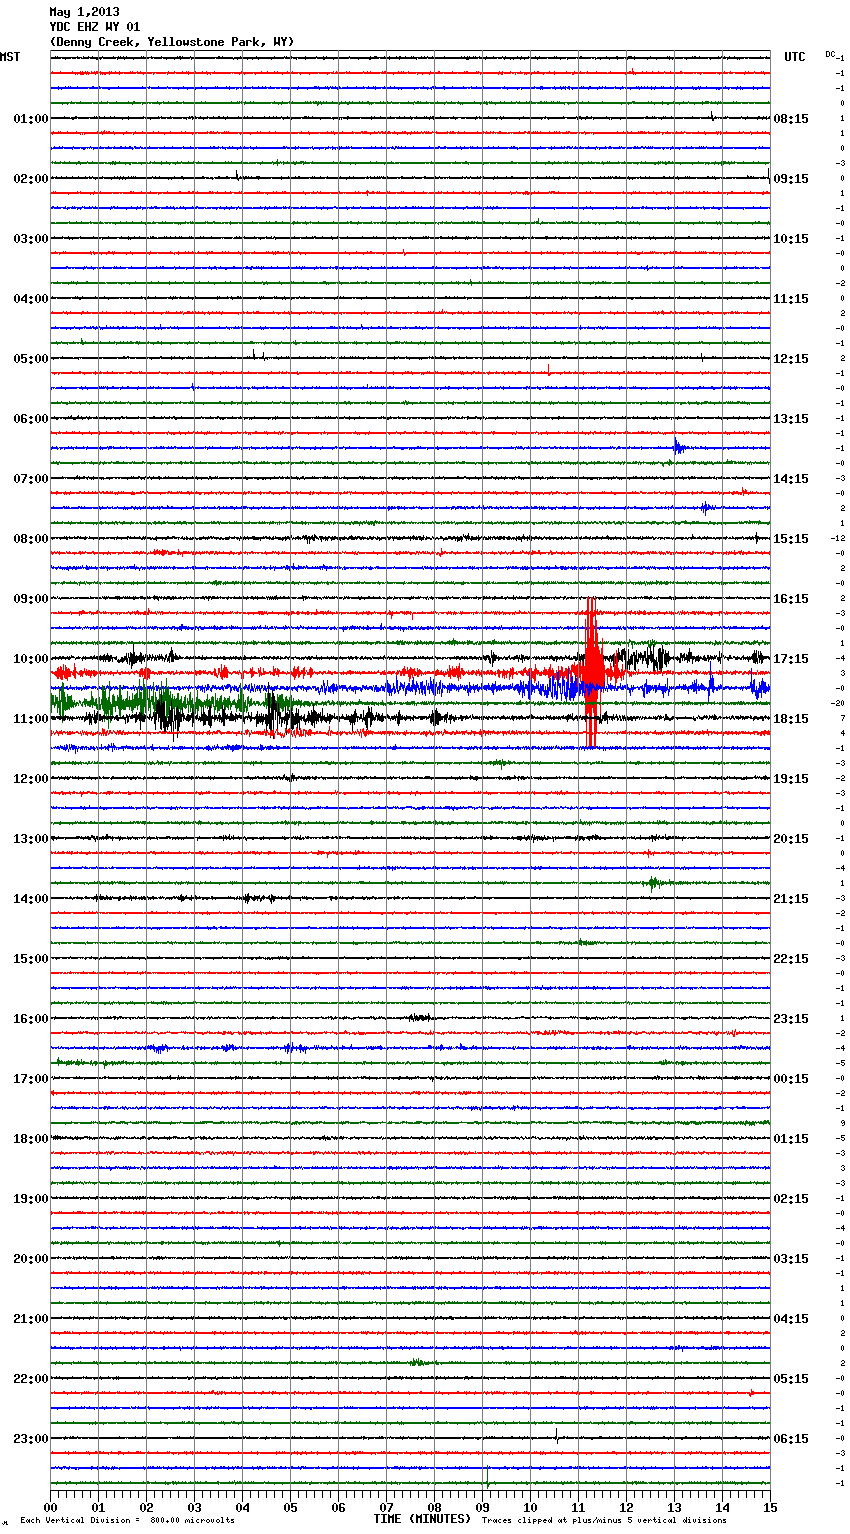
Task: Click the "Each Vertical Division = 800.00 microvolts" note
Action: pyautogui.click(x=127, y=1521)
